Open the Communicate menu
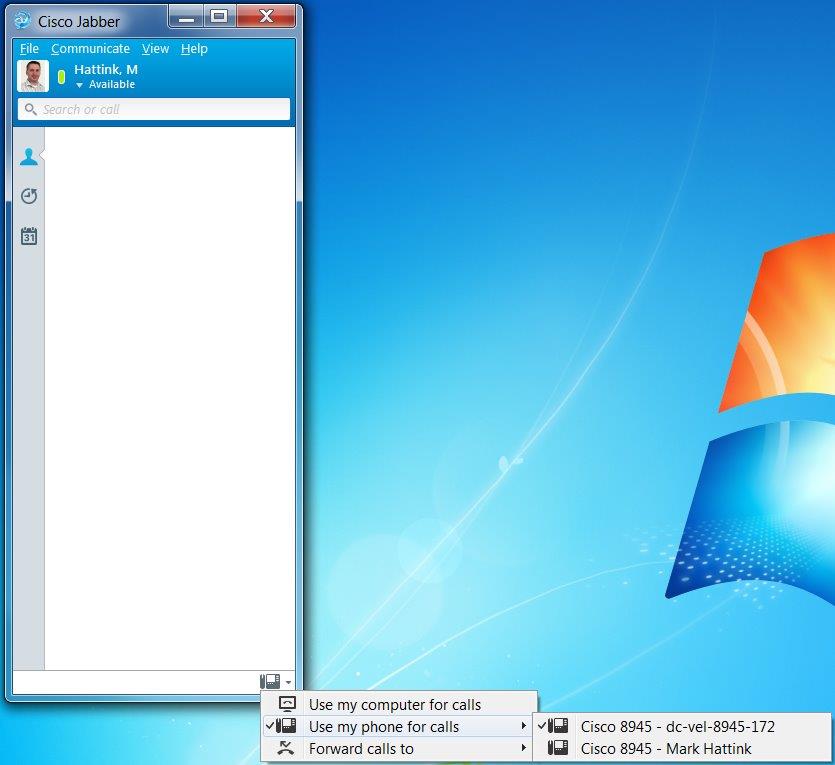The height and width of the screenshot is (765, 835). 91,48
